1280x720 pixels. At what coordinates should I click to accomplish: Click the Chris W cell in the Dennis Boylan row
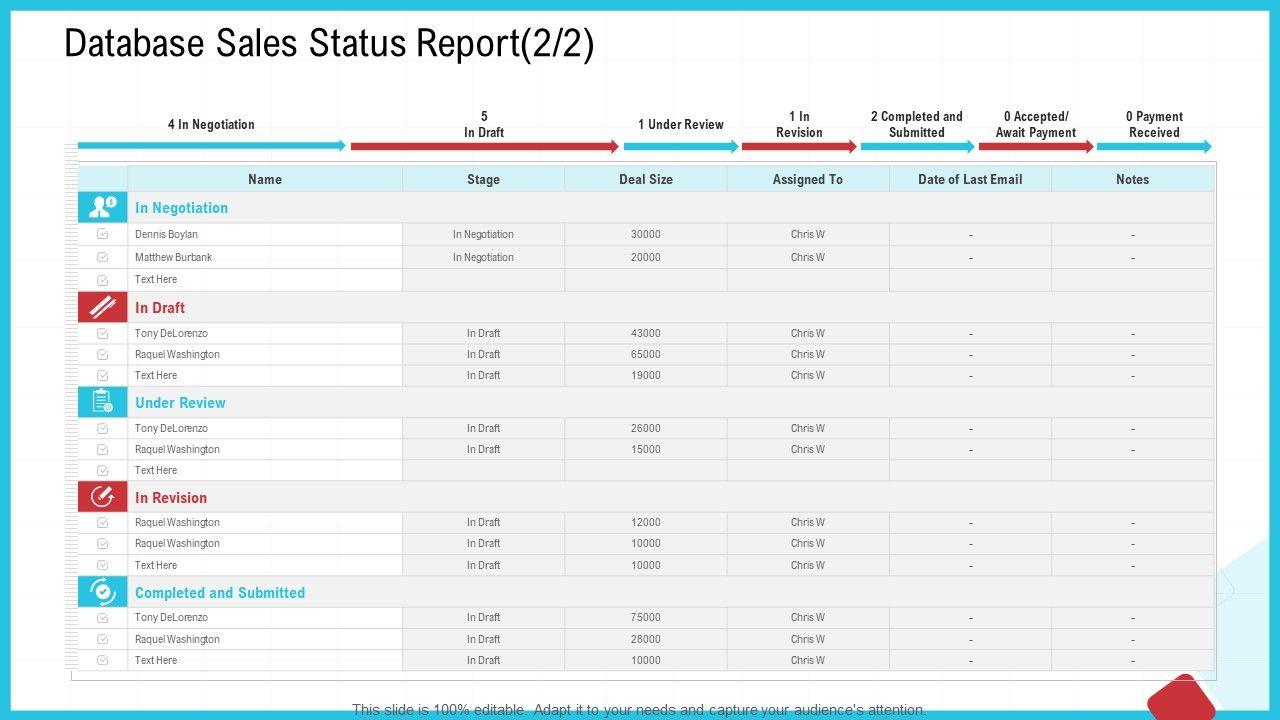coord(808,234)
